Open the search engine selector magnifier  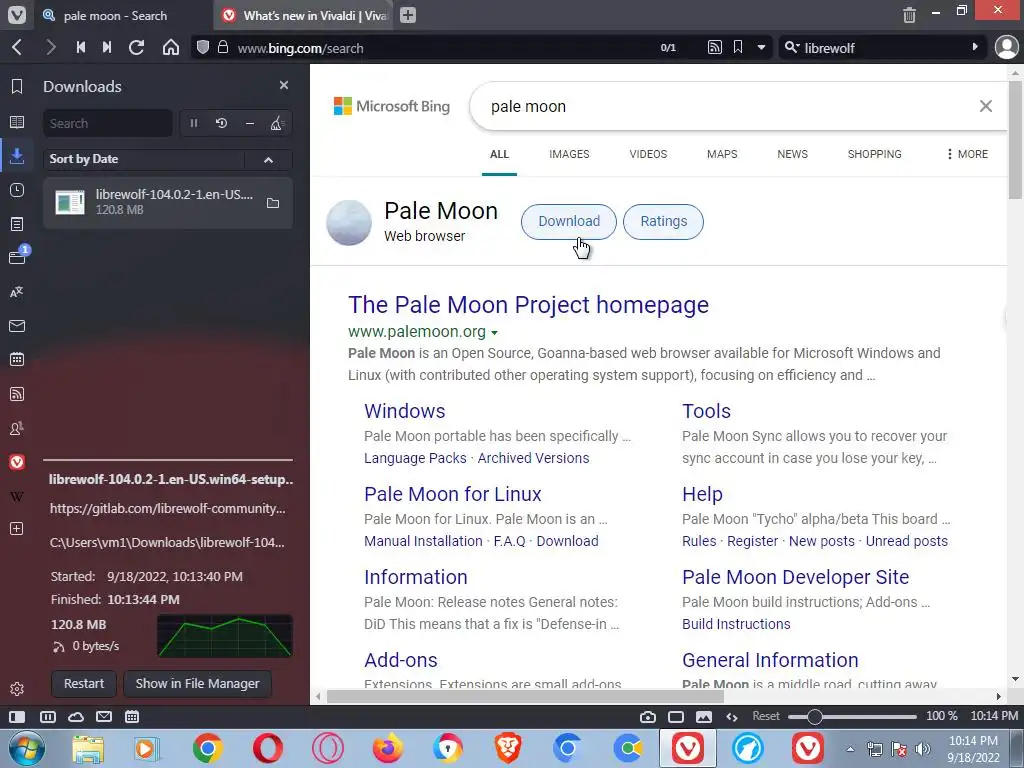tap(792, 47)
